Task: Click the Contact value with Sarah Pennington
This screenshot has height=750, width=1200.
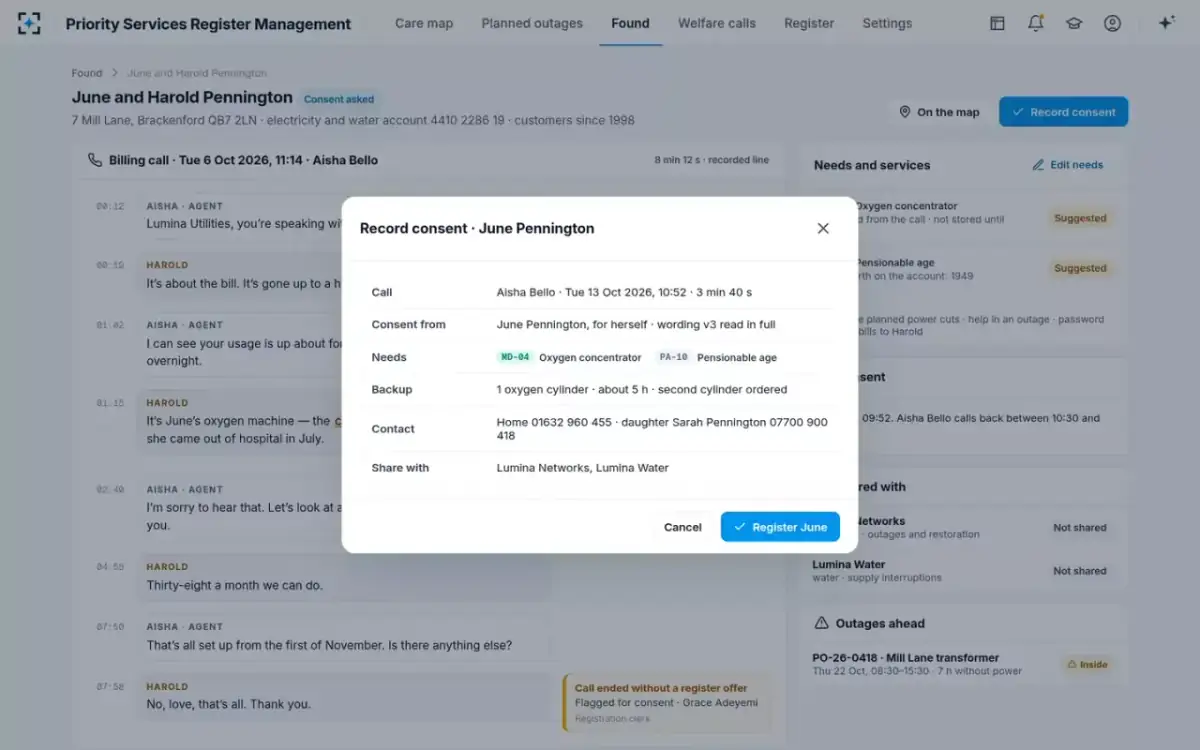Action: point(662,429)
